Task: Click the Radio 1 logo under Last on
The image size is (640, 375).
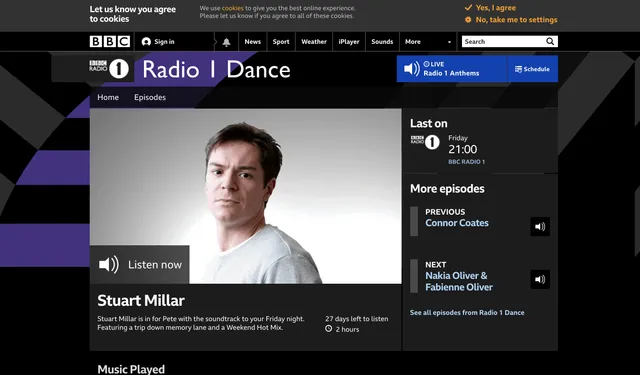Action: (425, 142)
